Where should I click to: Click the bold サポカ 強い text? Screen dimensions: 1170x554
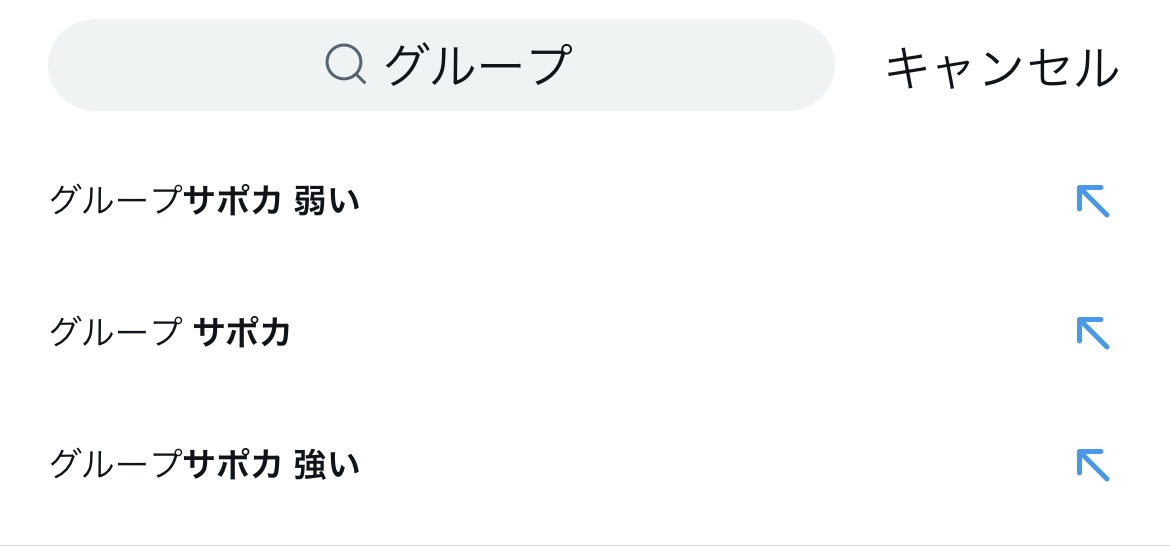272,464
